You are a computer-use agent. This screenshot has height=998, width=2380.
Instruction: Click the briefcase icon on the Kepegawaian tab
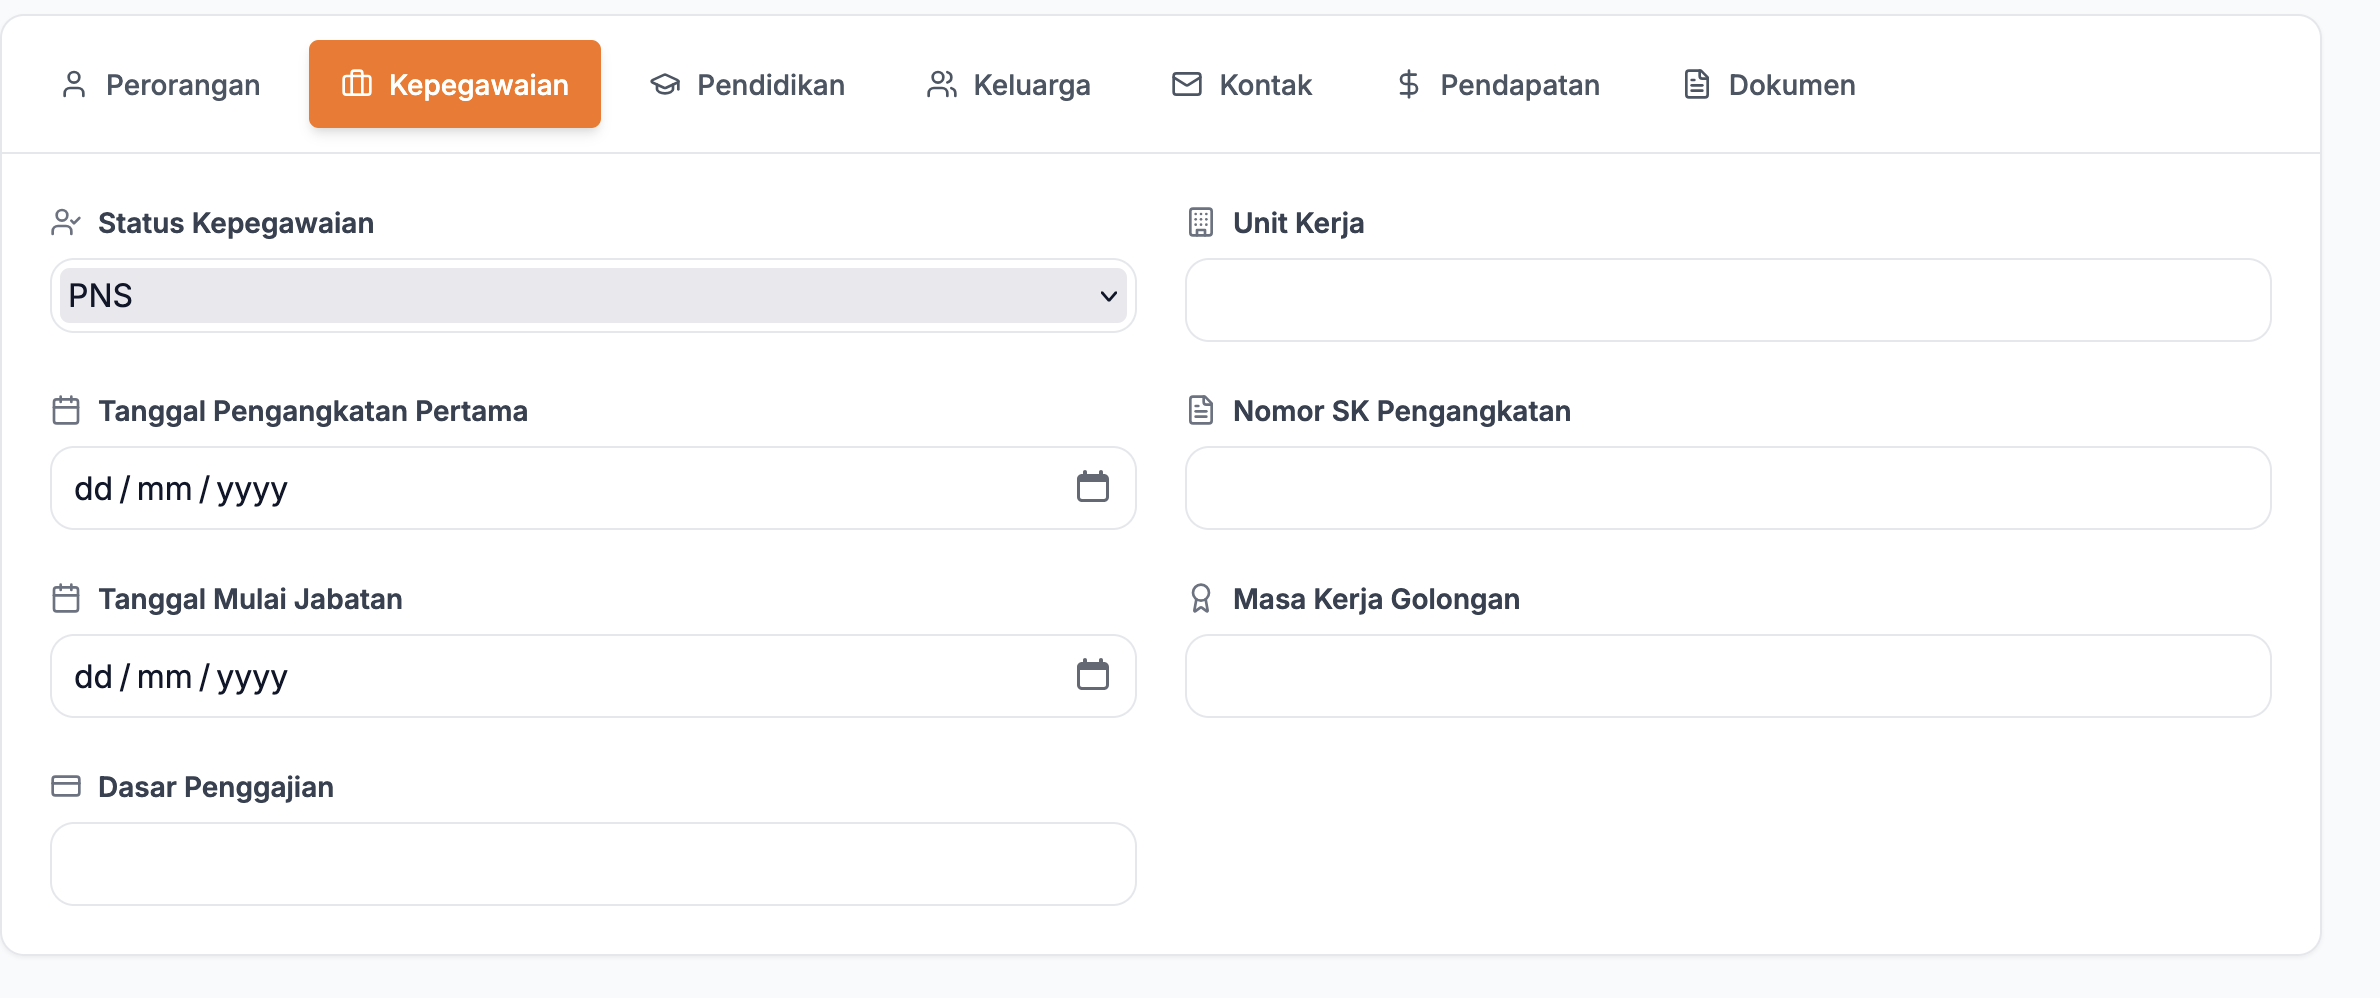click(x=358, y=84)
